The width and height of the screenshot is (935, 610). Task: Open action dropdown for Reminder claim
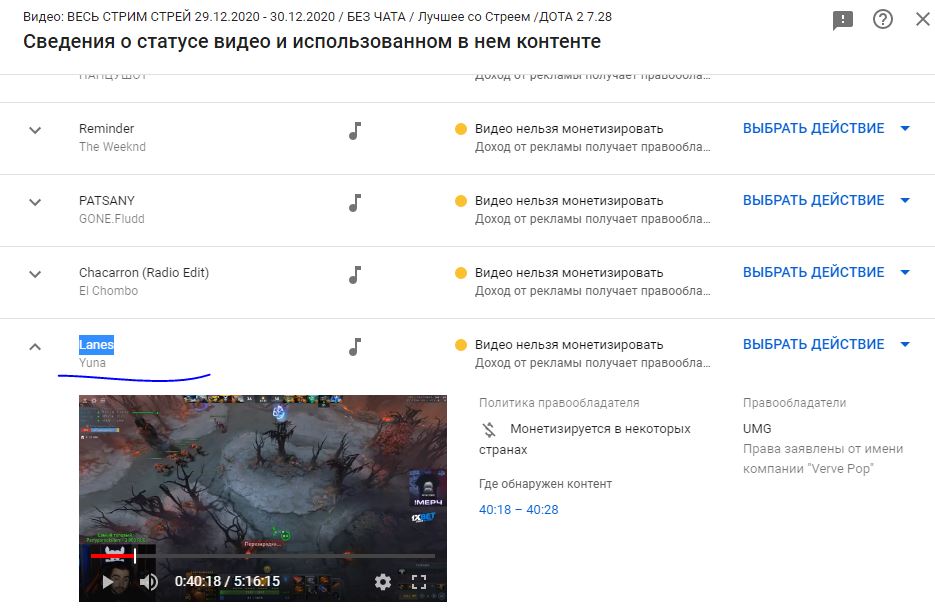coord(826,128)
